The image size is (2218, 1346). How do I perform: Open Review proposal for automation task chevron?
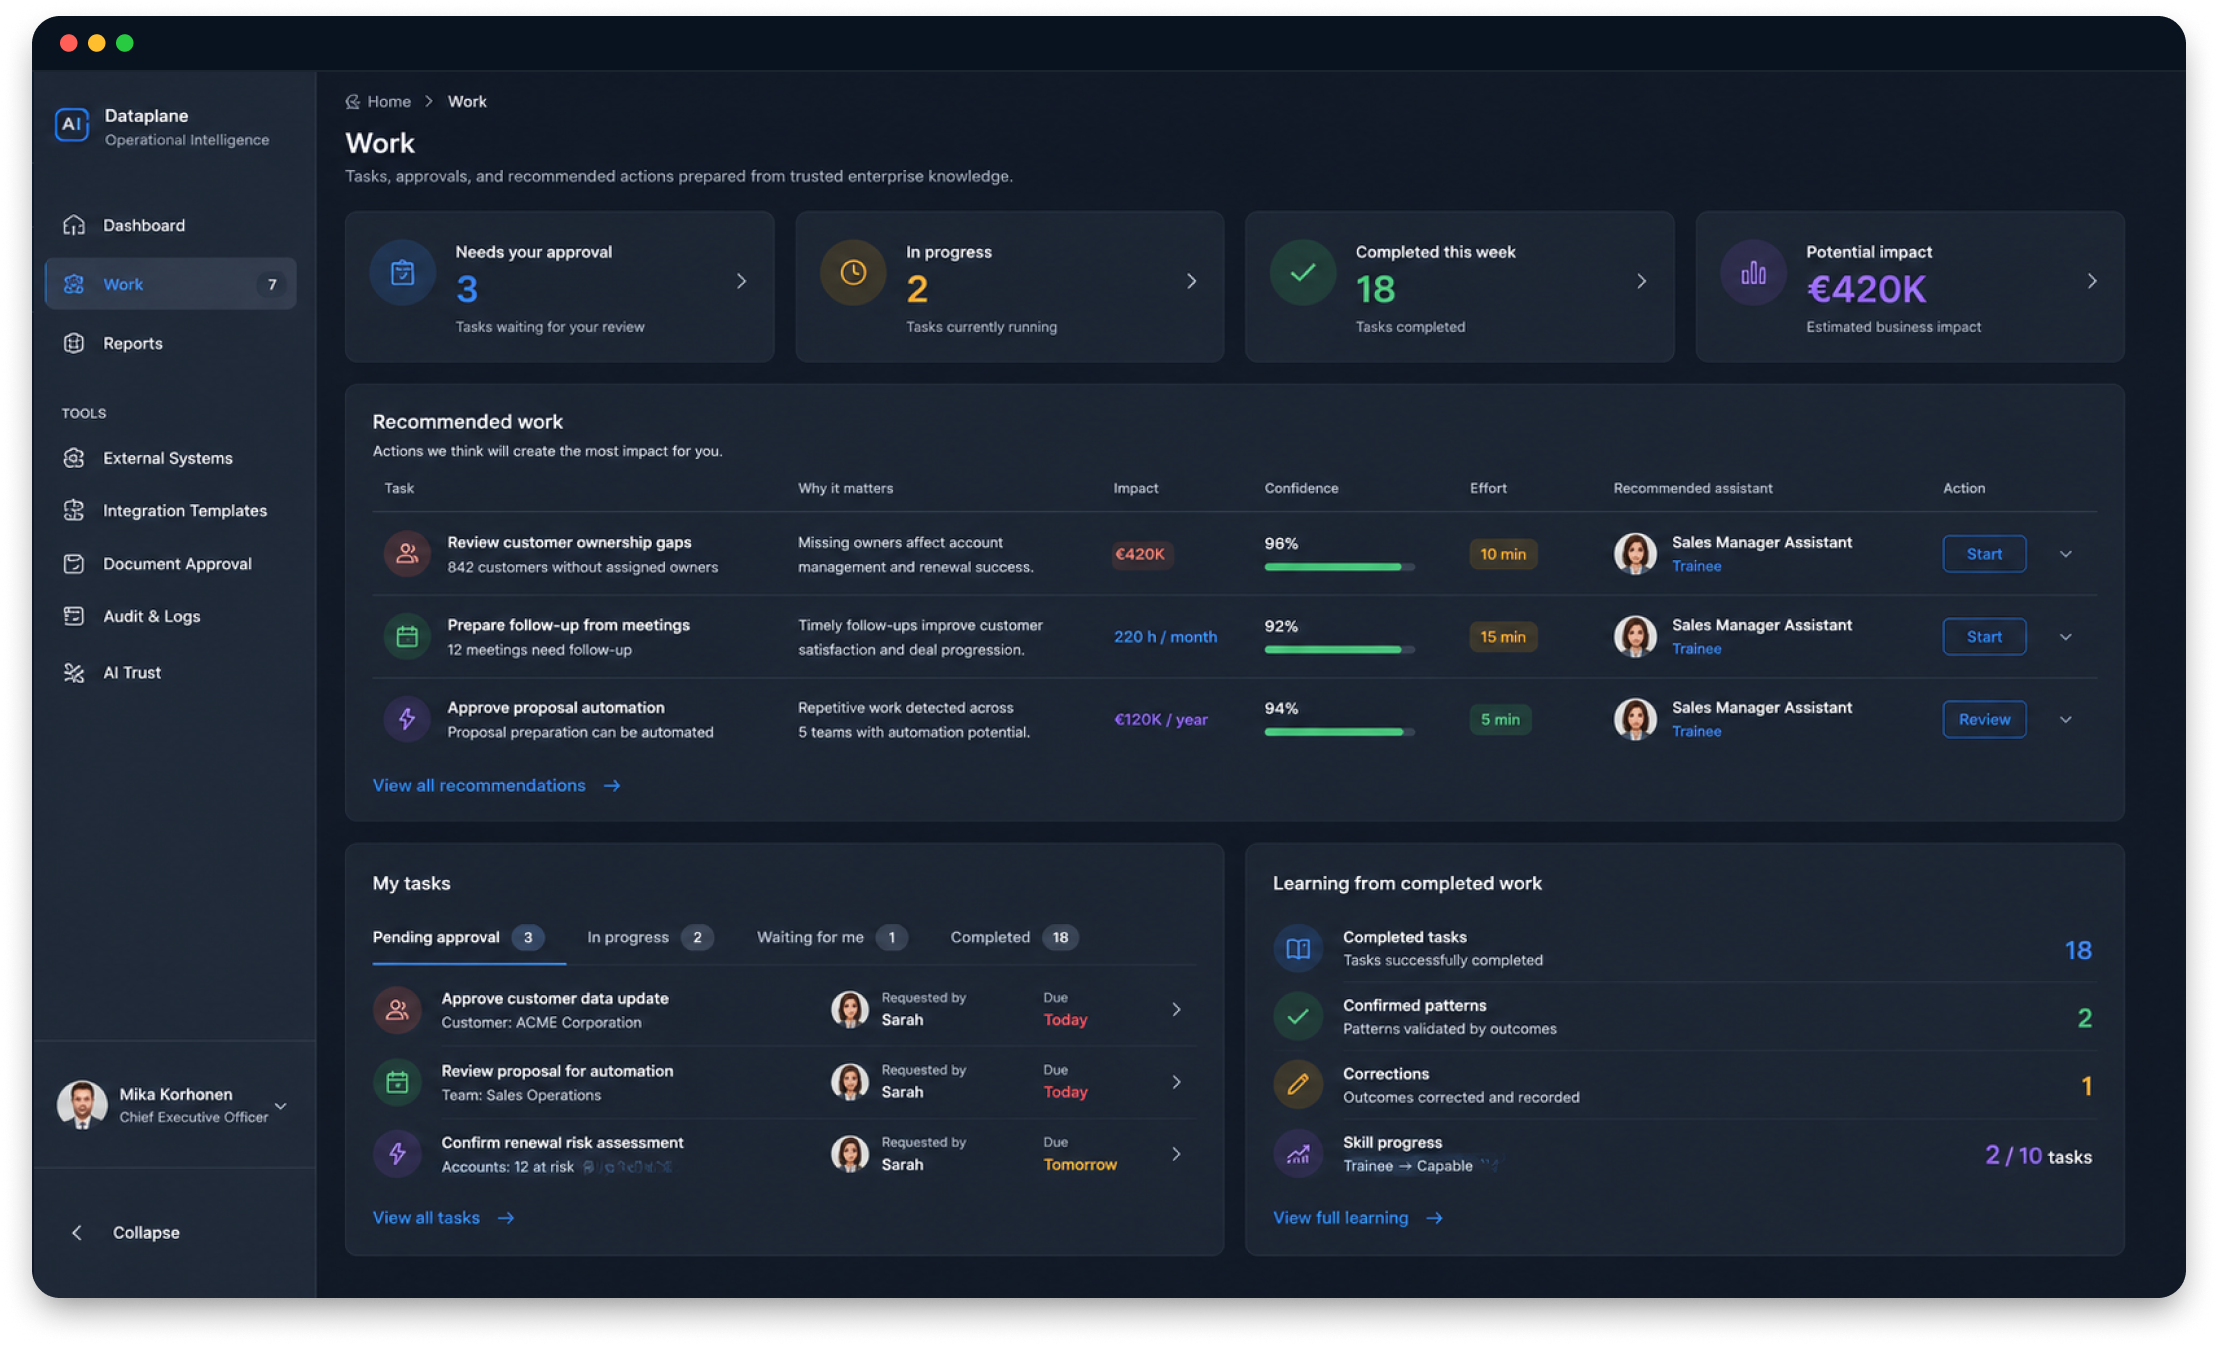tap(1176, 1082)
